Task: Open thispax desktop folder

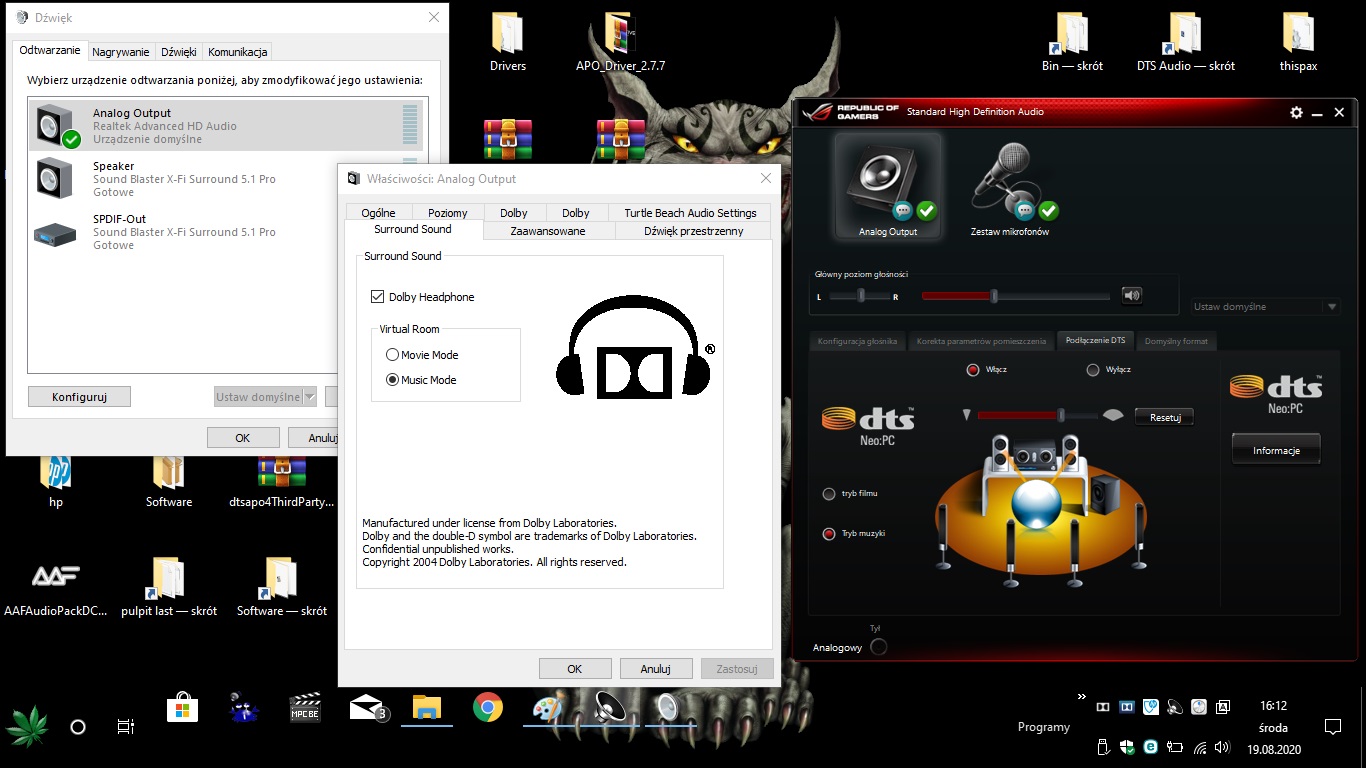Action: click(1298, 43)
